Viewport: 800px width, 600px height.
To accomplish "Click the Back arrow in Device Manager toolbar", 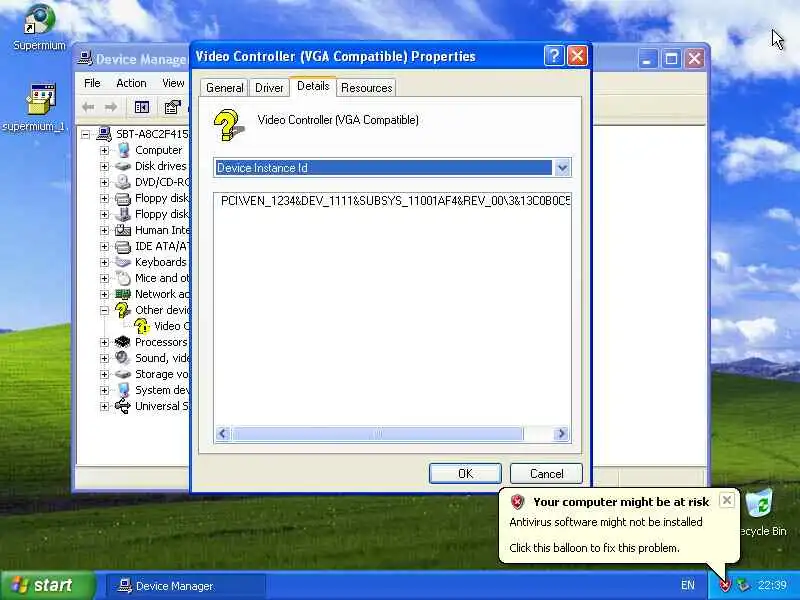I will pos(88,107).
